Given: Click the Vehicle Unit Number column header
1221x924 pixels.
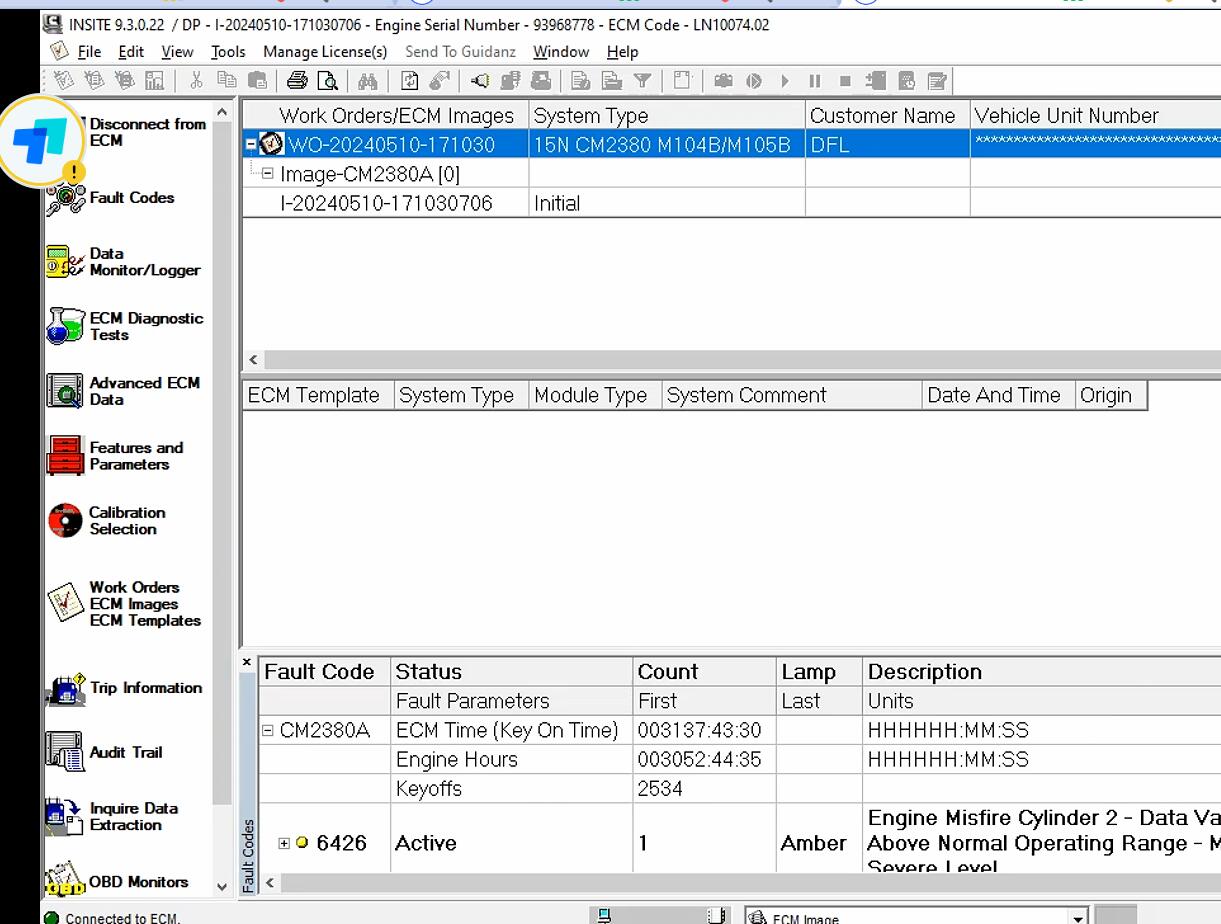Looking at the screenshot, I should coord(1096,116).
